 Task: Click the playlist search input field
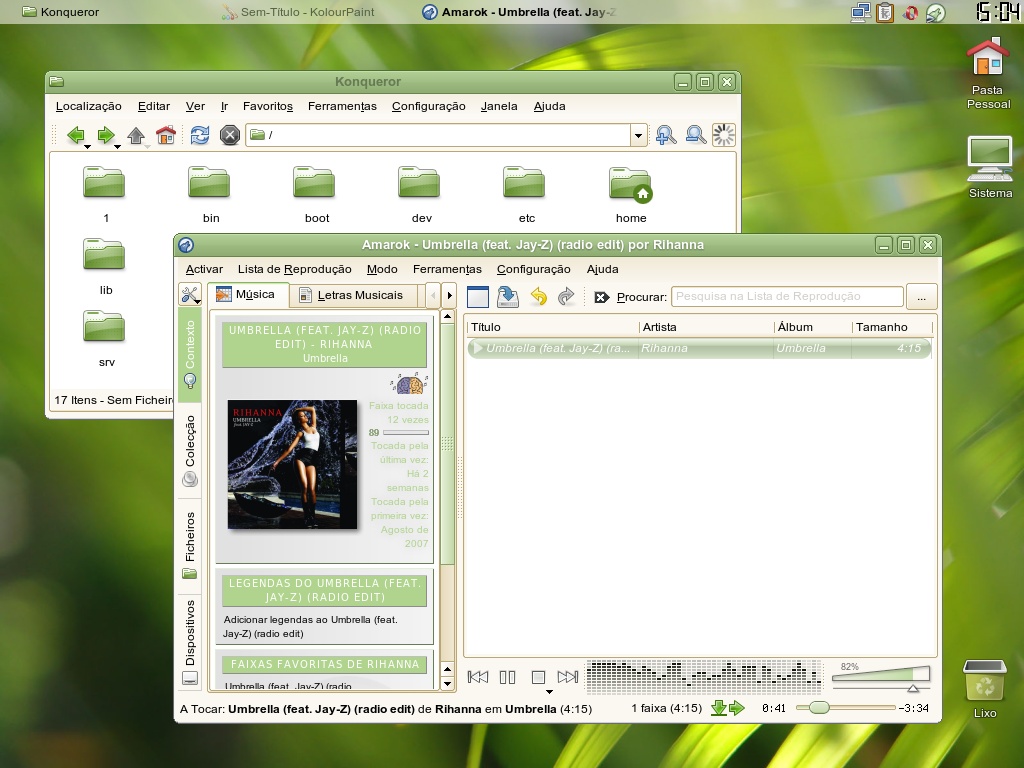(x=787, y=296)
